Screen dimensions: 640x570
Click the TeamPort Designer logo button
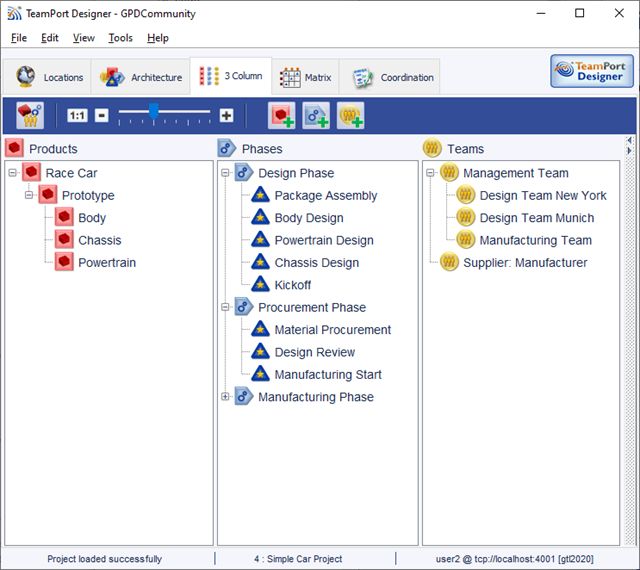(592, 71)
